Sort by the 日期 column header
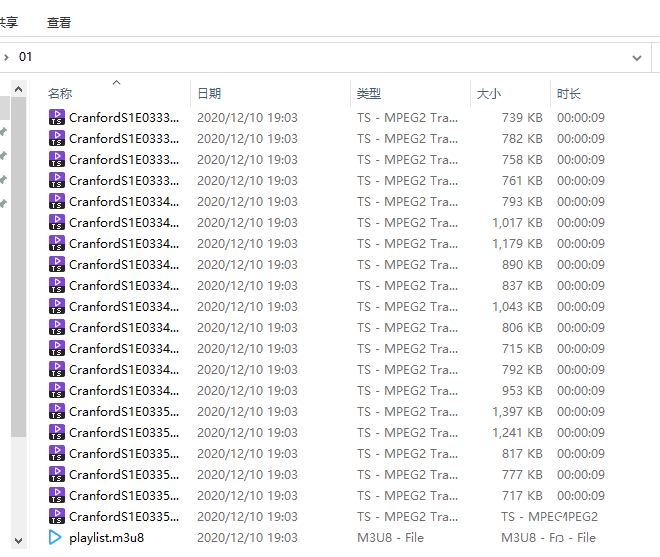Image resolution: width=660 pixels, height=557 pixels. click(x=209, y=93)
